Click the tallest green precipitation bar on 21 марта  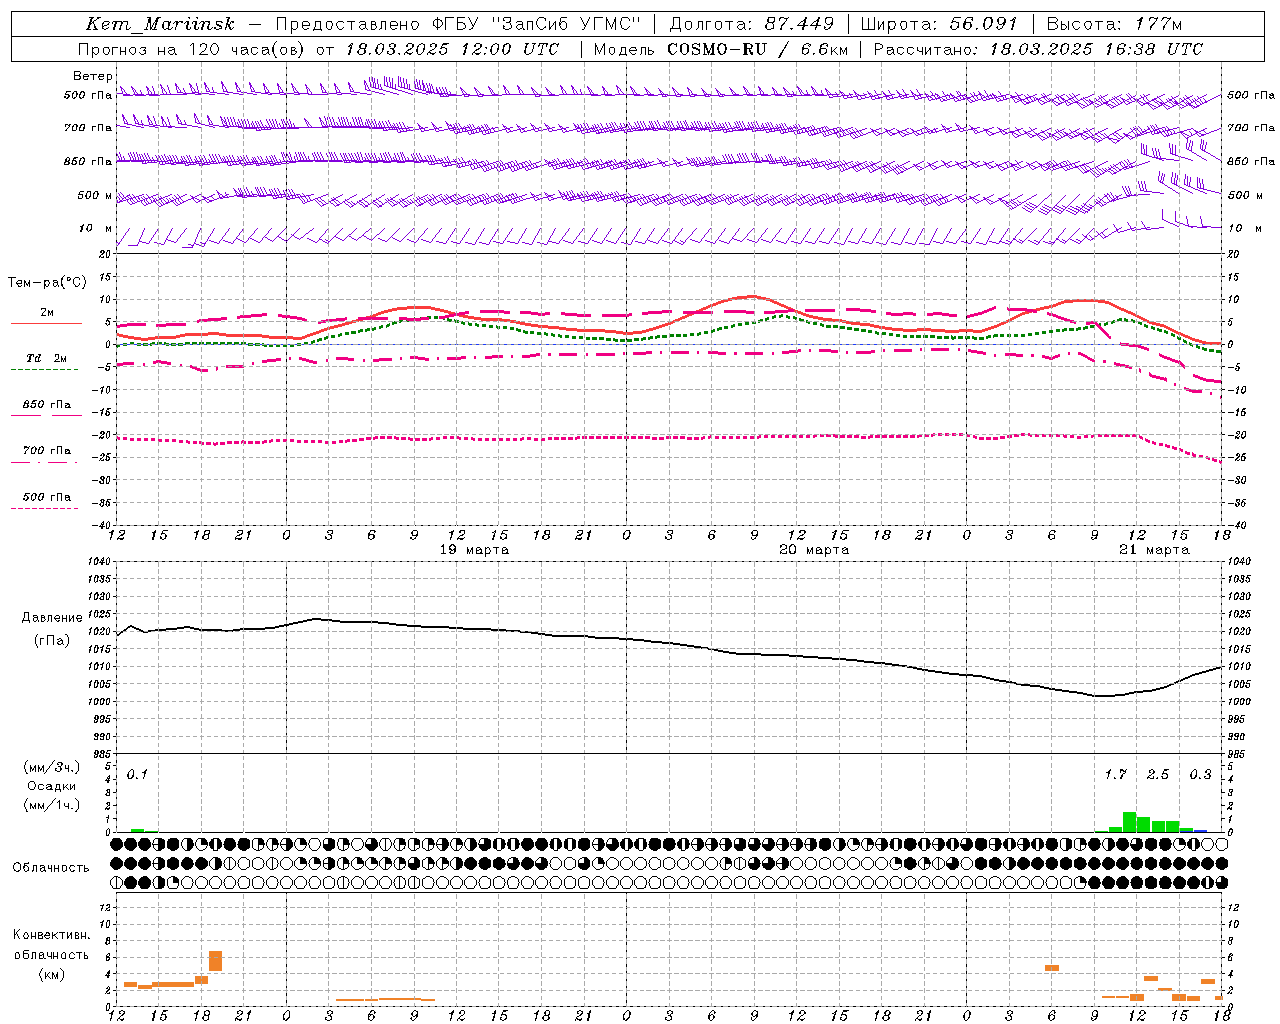pos(1130,822)
